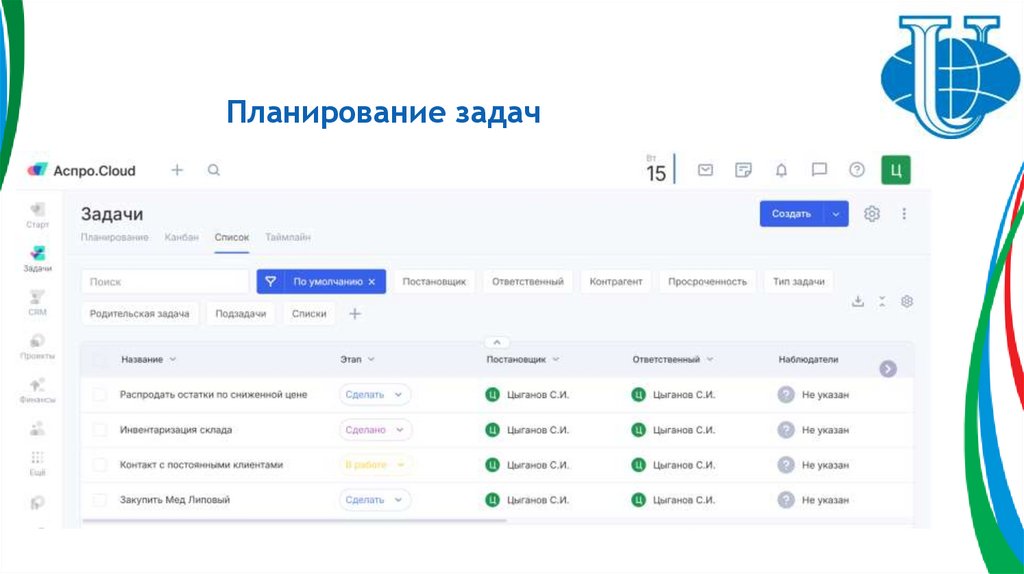The height and width of the screenshot is (574, 1024).
Task: Open task Закупить Мед Липовый
Action: tap(175, 500)
